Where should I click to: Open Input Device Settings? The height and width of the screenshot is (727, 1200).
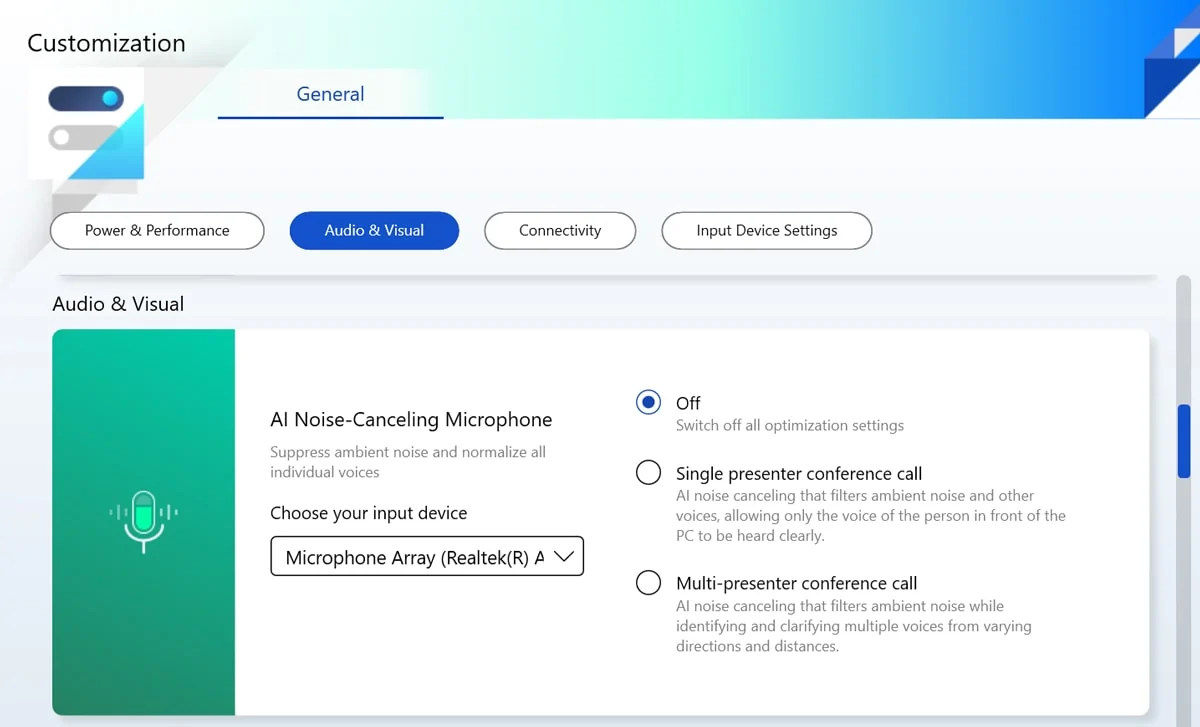(766, 230)
